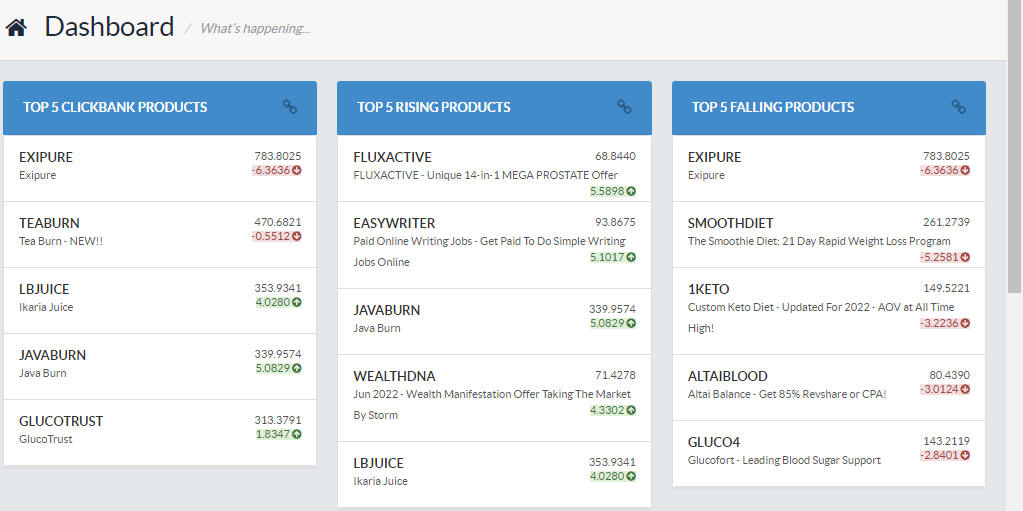1023x511 pixels.
Task: Click gravity value 313.3791 for GLUCOTRUST
Action: (x=278, y=420)
